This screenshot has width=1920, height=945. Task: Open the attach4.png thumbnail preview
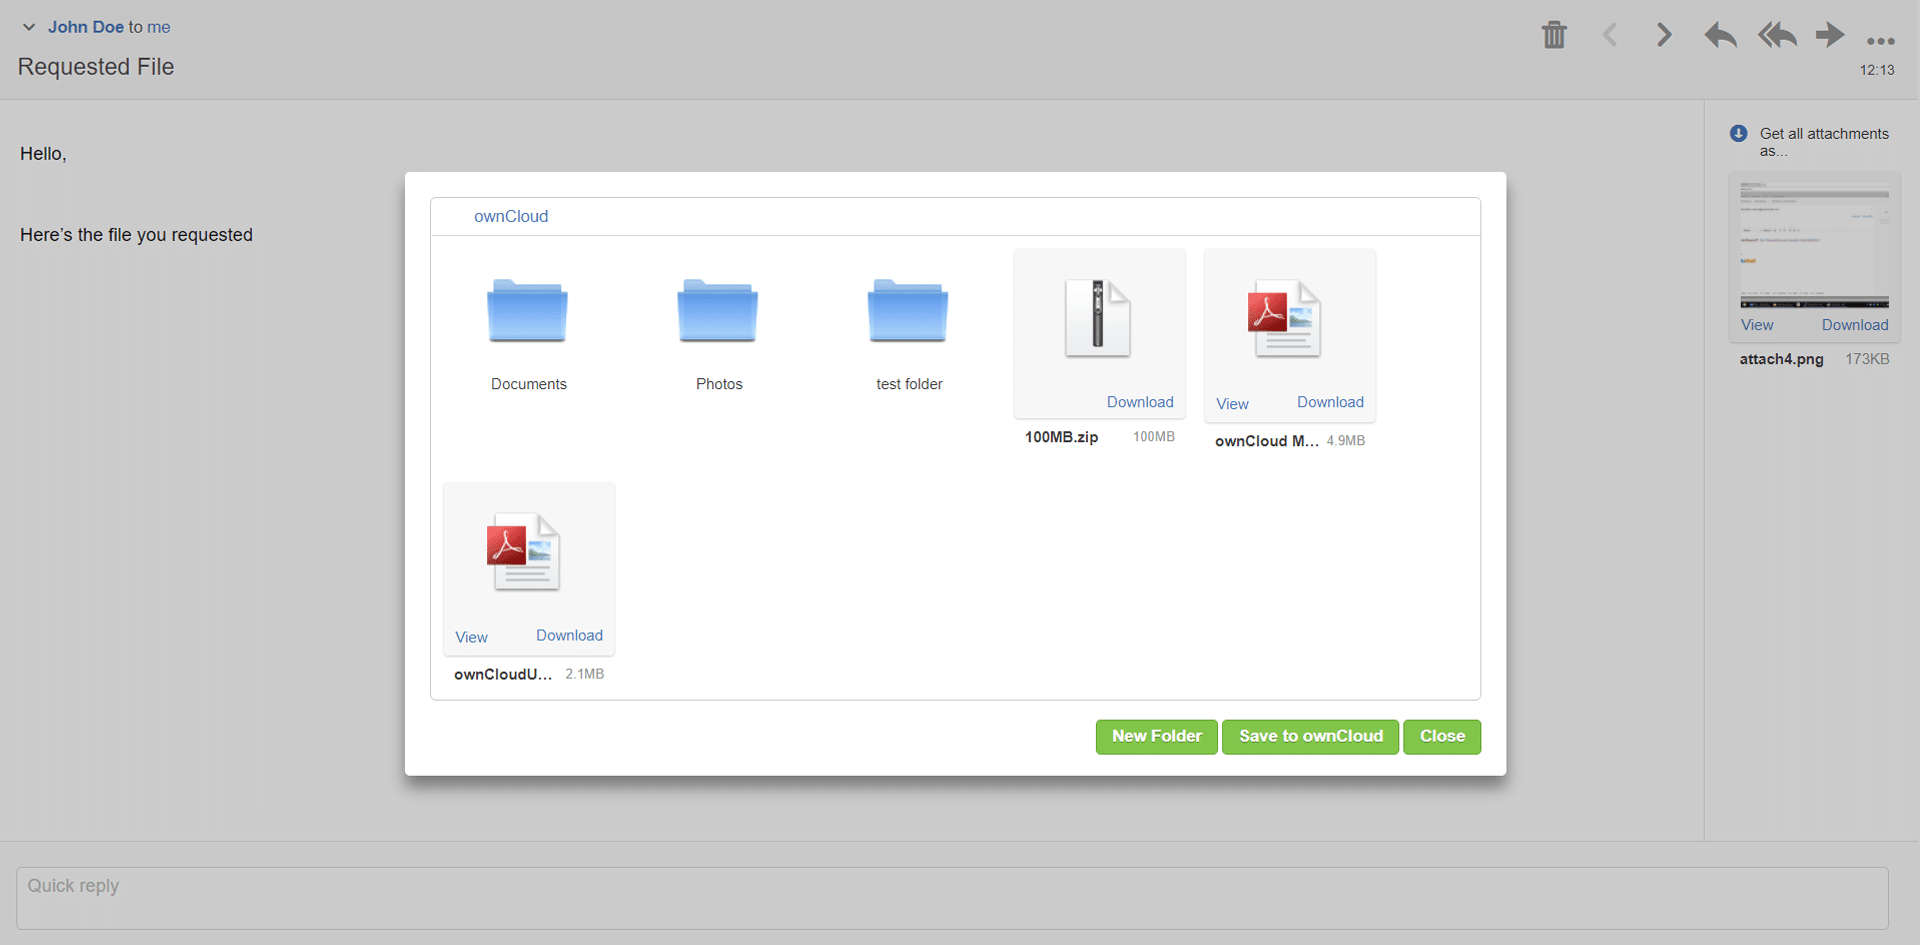(x=1815, y=243)
